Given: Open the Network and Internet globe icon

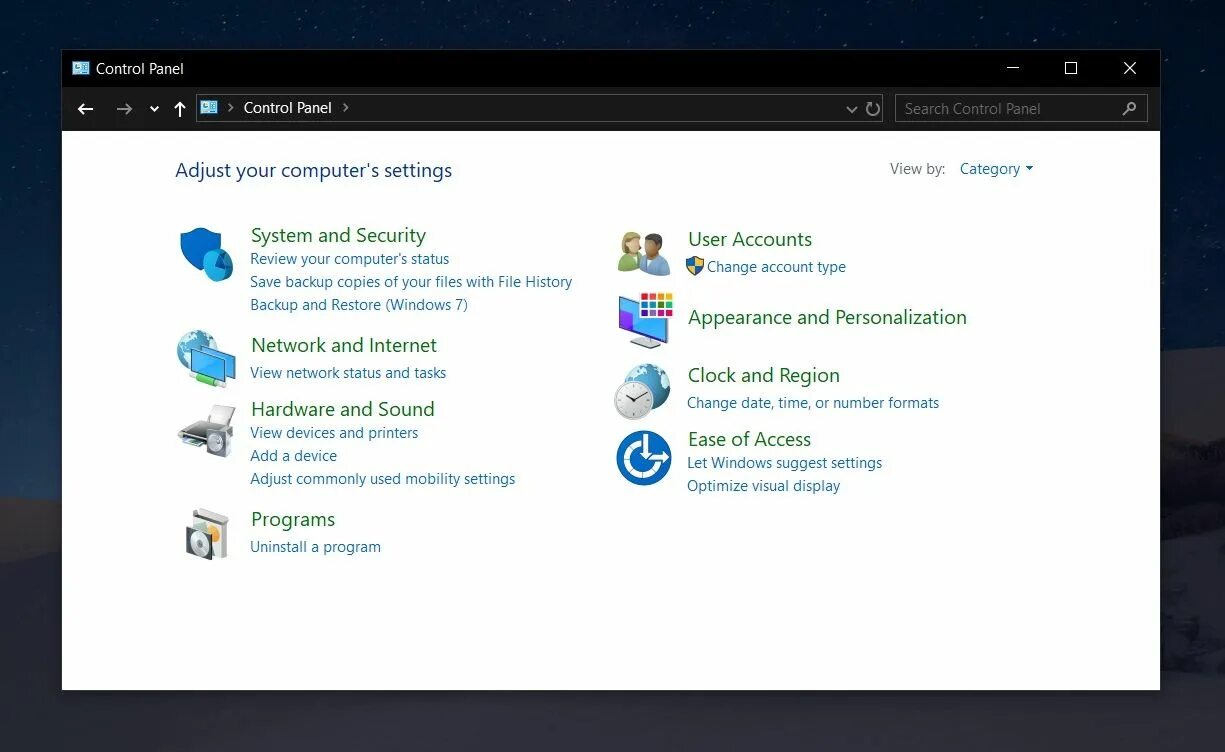Looking at the screenshot, I should 206,359.
